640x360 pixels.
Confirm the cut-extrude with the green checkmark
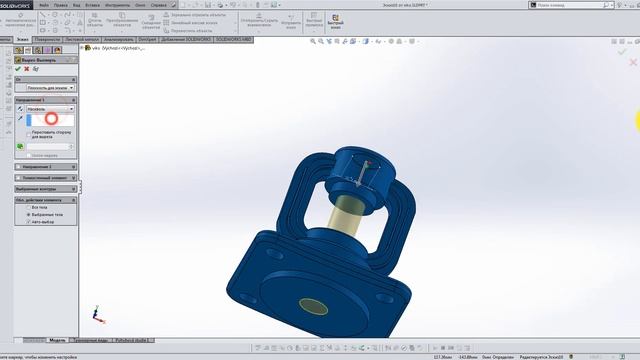click(x=18, y=69)
